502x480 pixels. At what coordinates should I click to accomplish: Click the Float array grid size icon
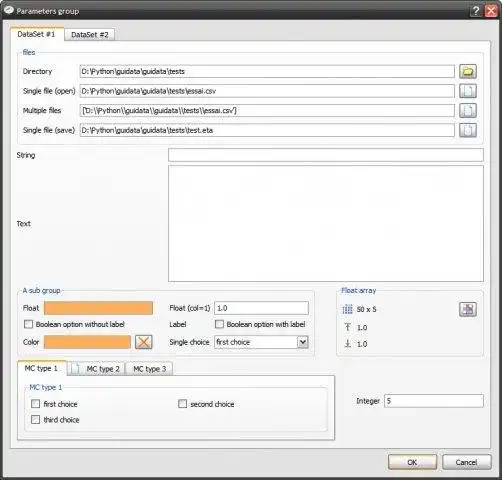pos(347,309)
